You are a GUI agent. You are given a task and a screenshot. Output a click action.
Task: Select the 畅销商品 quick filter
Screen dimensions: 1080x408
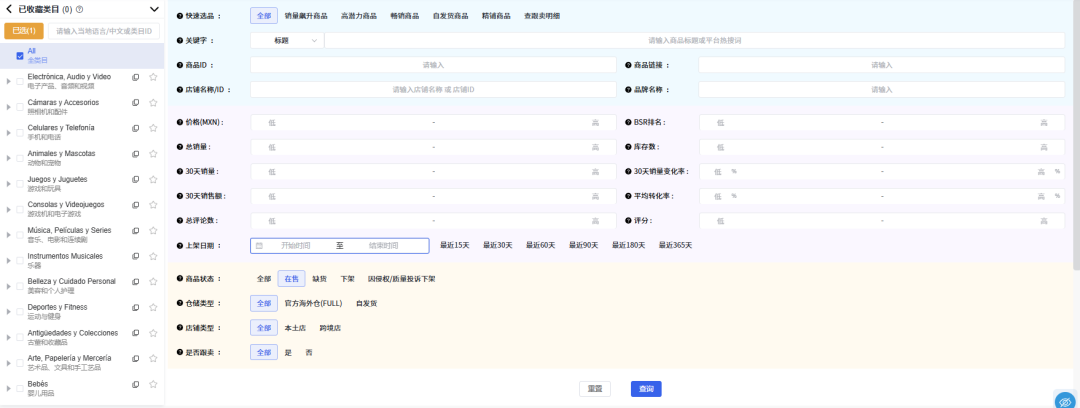coord(404,15)
